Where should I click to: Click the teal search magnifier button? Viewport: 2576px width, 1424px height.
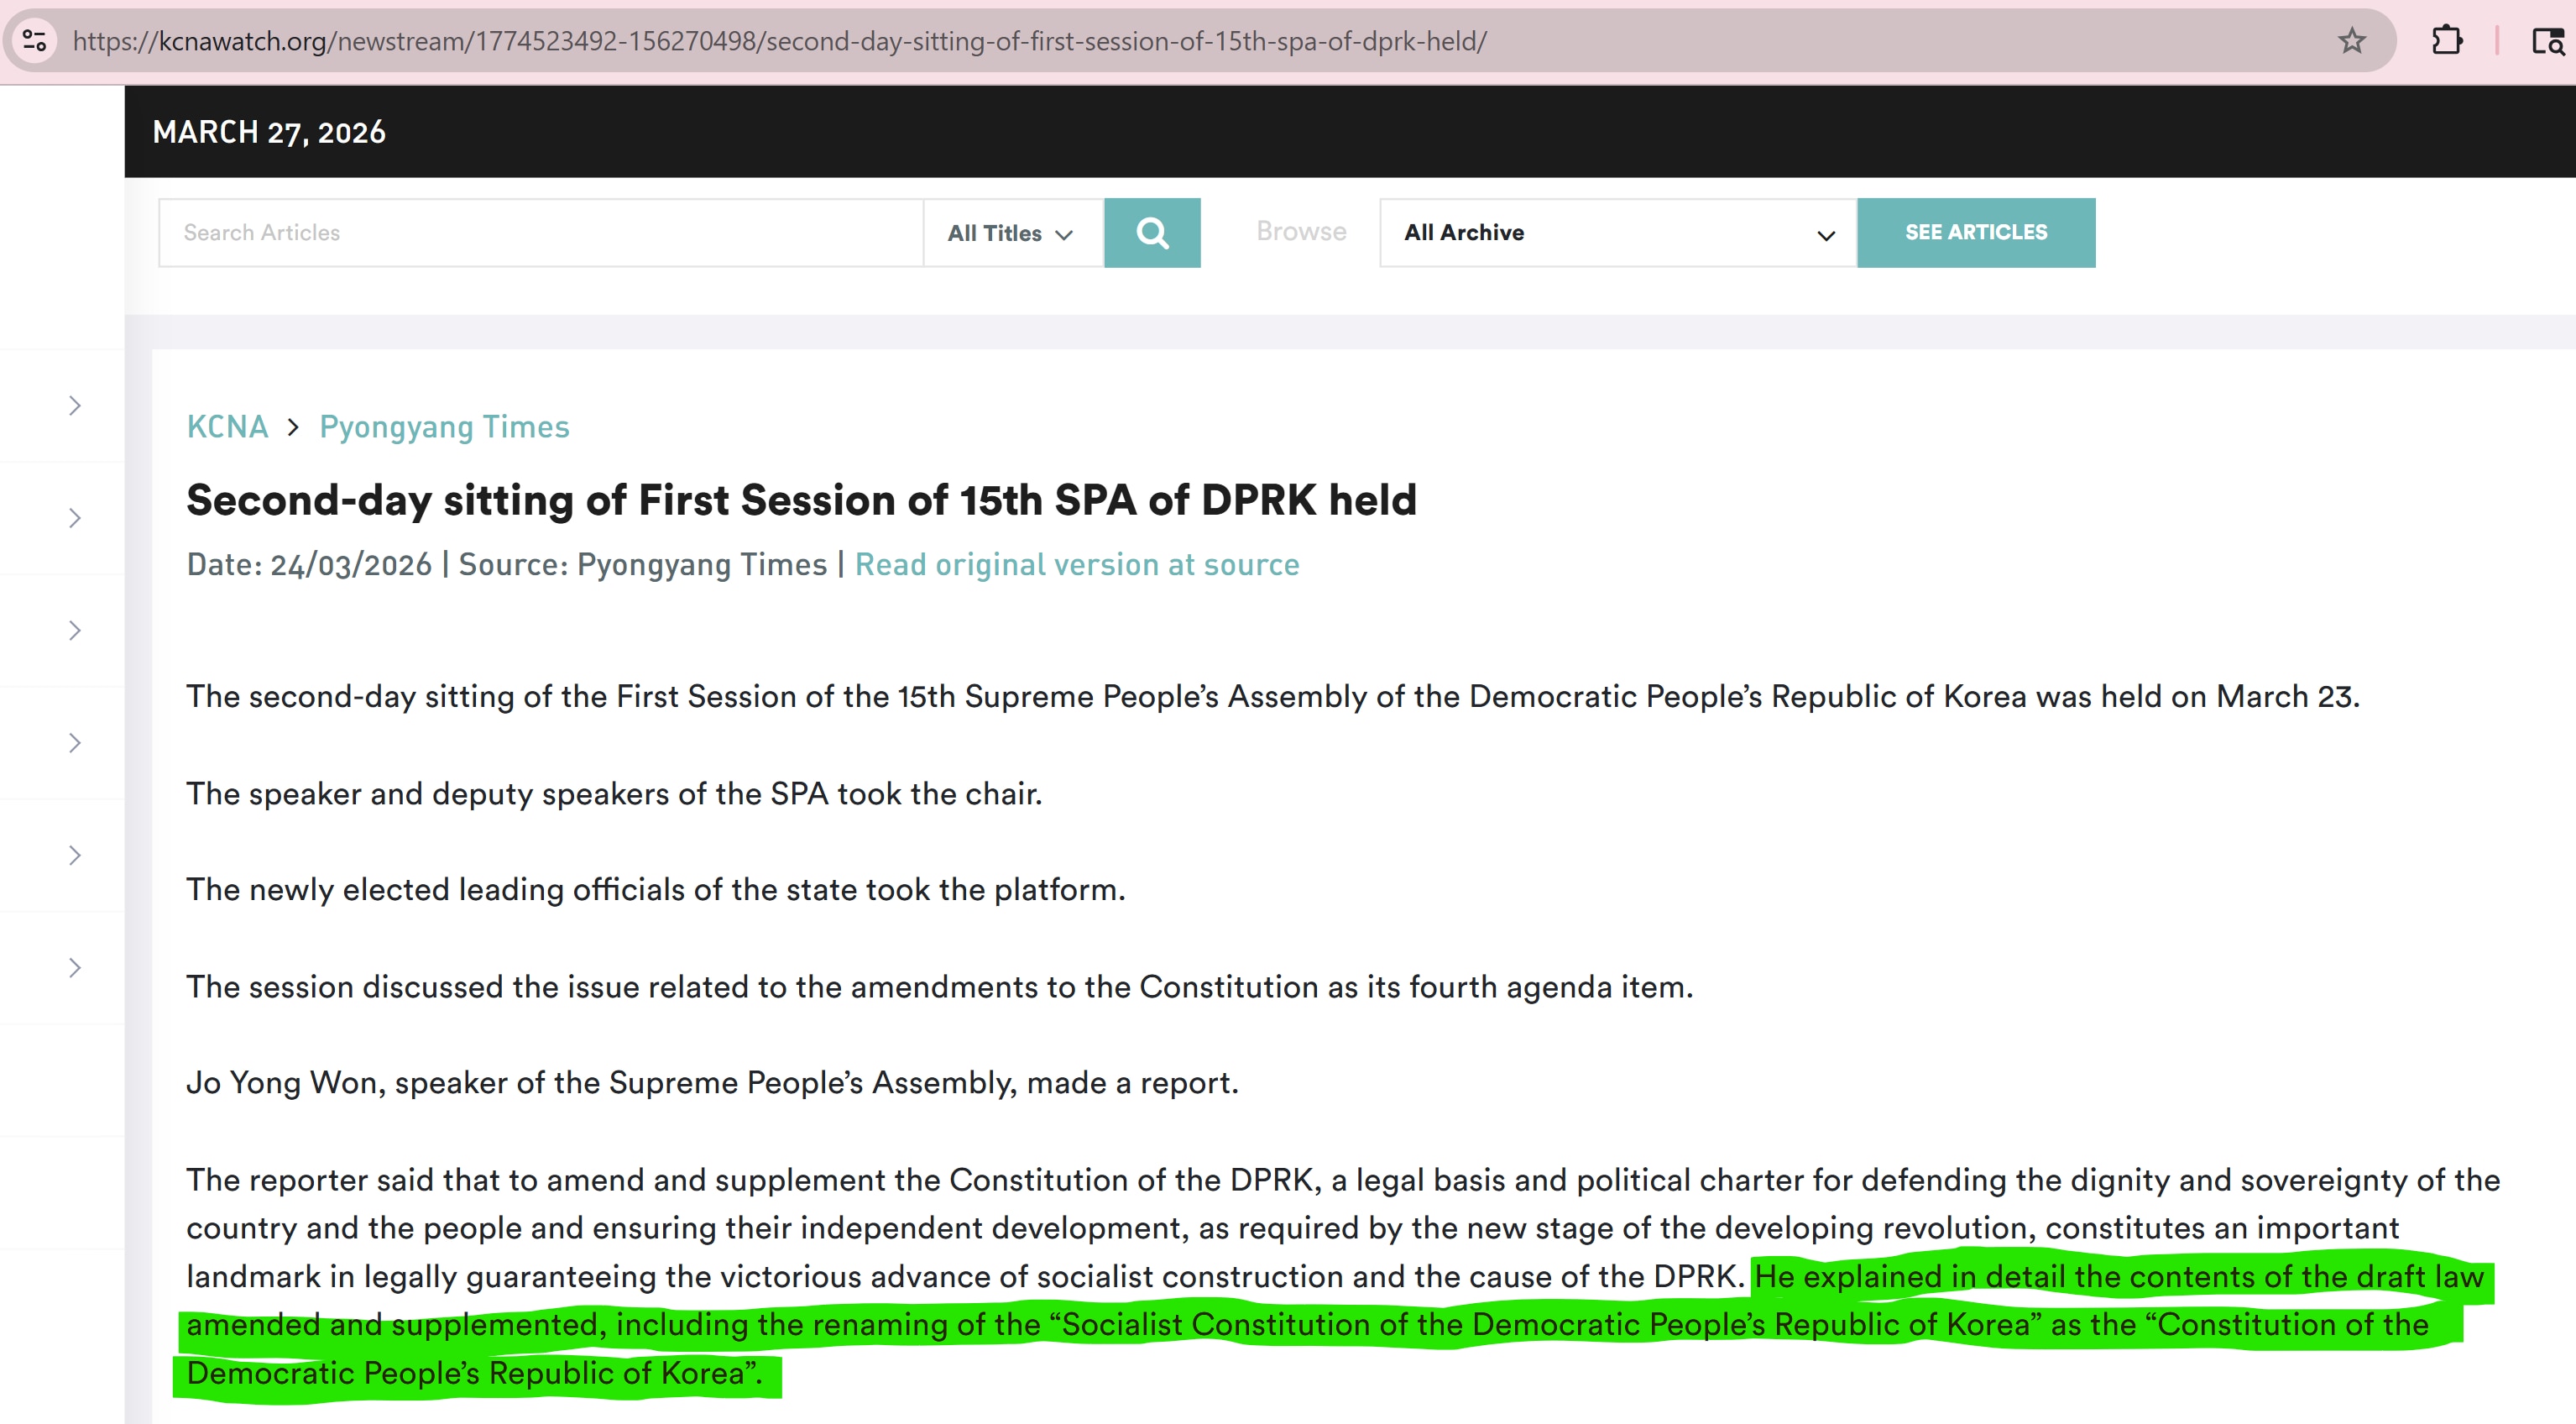click(x=1152, y=233)
